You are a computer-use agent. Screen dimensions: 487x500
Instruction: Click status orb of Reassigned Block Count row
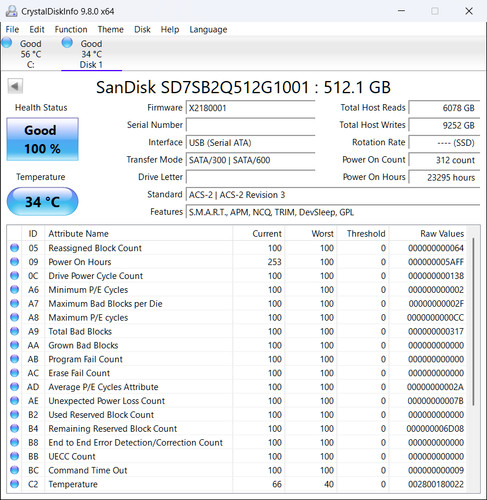pyautogui.click(x=14, y=248)
